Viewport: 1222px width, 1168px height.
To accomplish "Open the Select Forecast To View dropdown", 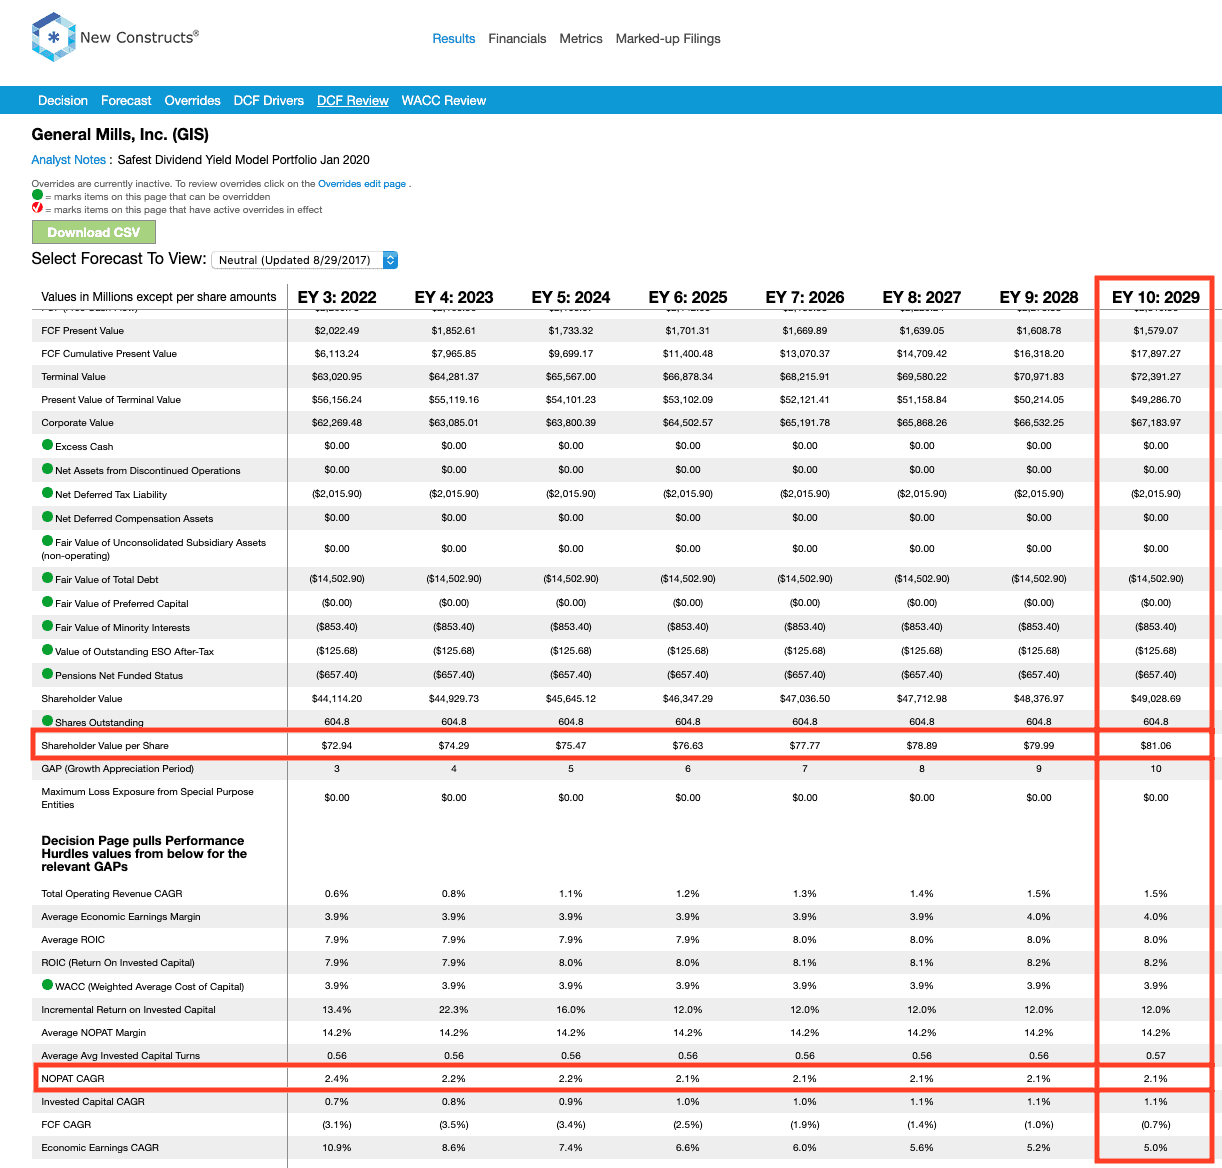I will coord(305,260).
